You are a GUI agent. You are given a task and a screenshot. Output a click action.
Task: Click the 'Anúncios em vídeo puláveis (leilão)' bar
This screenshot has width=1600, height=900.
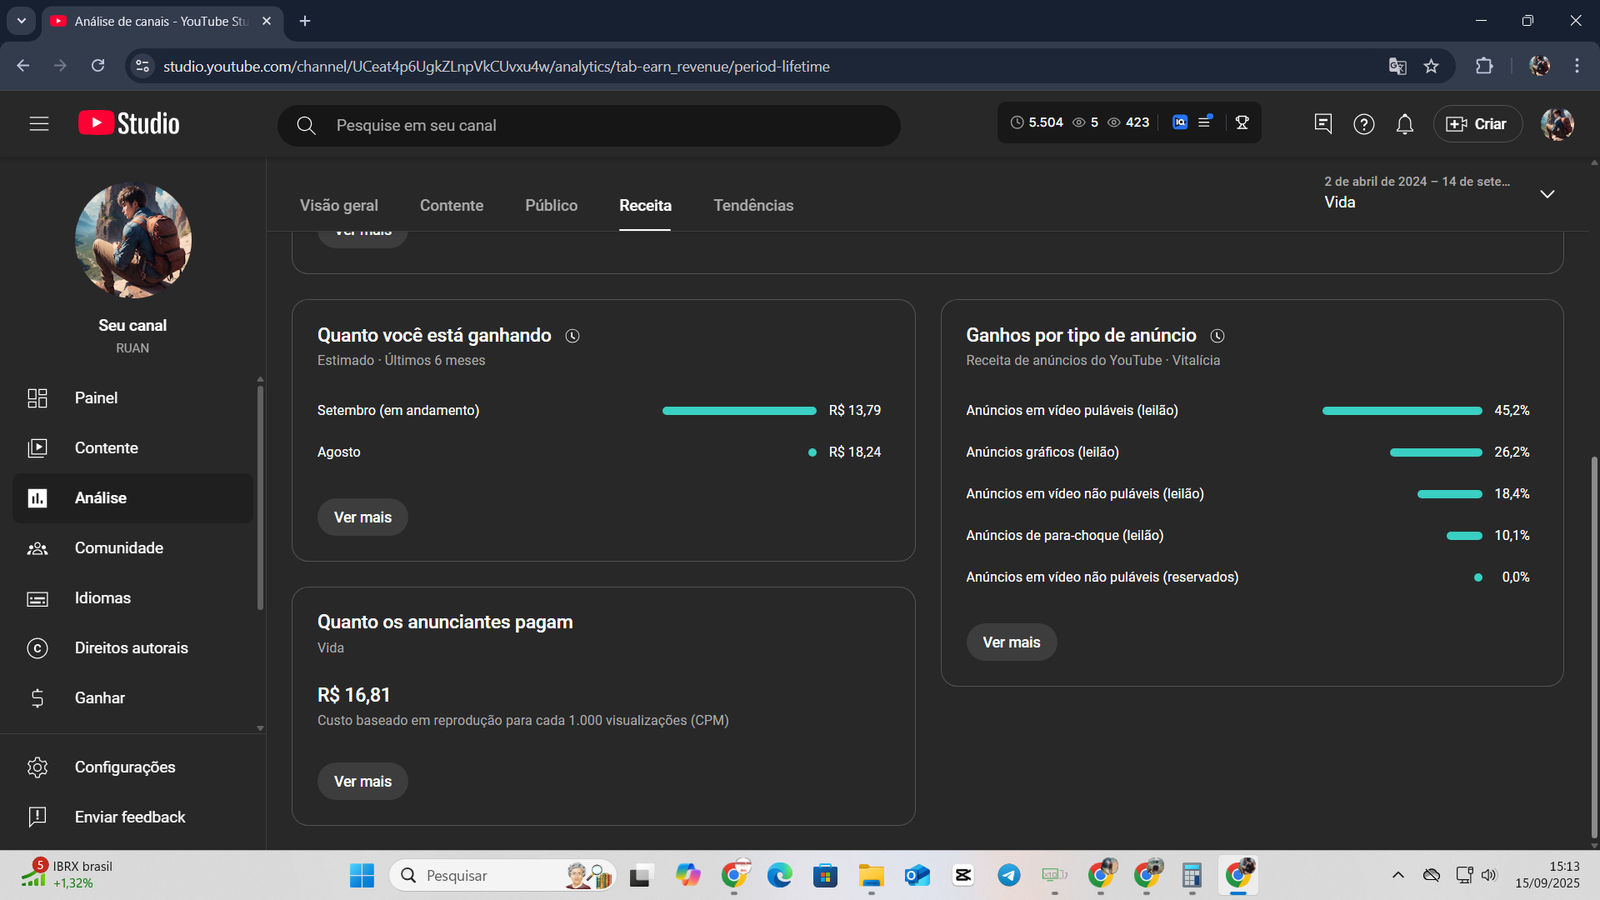pos(1402,411)
